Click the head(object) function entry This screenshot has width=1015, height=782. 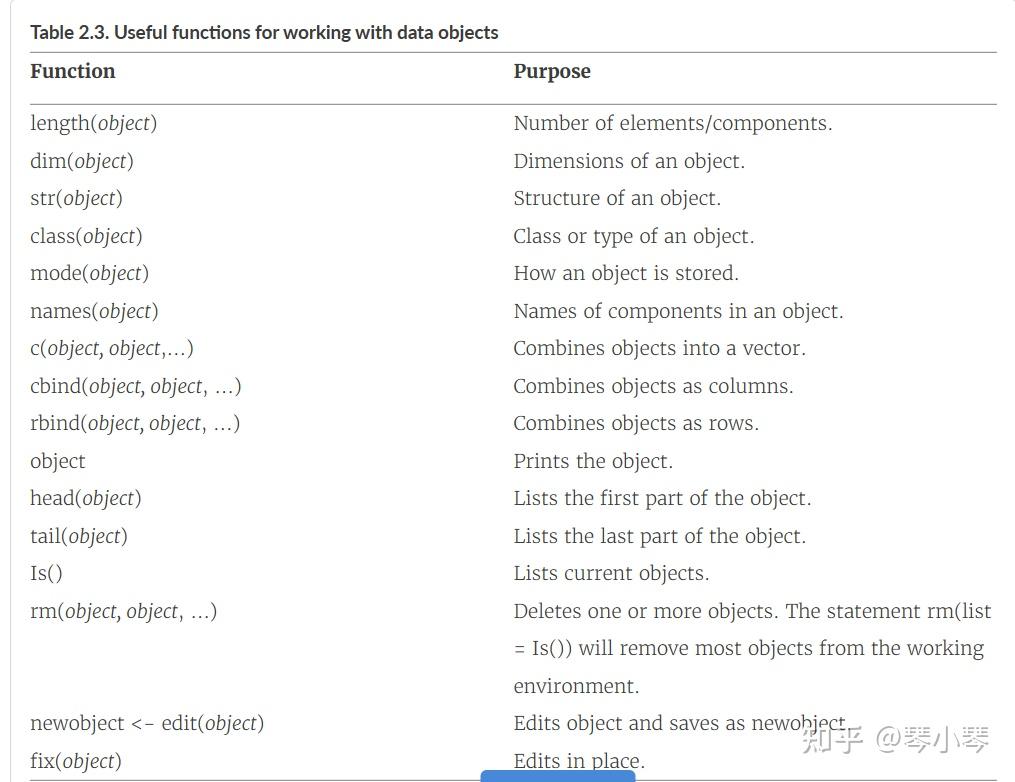(85, 498)
